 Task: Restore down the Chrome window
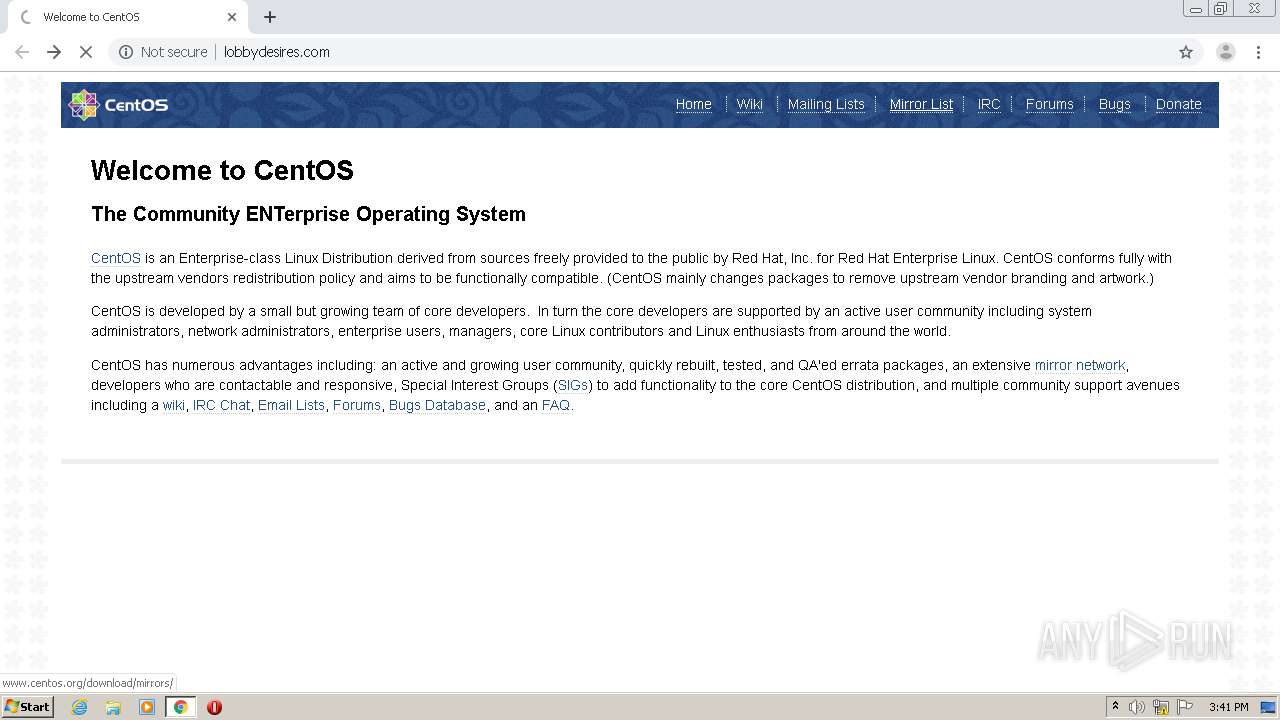pyautogui.click(x=1221, y=9)
